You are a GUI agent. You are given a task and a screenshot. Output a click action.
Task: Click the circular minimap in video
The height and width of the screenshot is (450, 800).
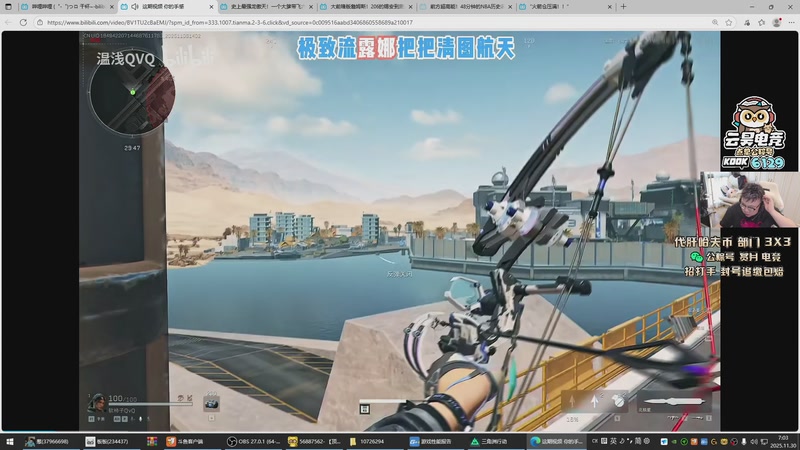(132, 93)
